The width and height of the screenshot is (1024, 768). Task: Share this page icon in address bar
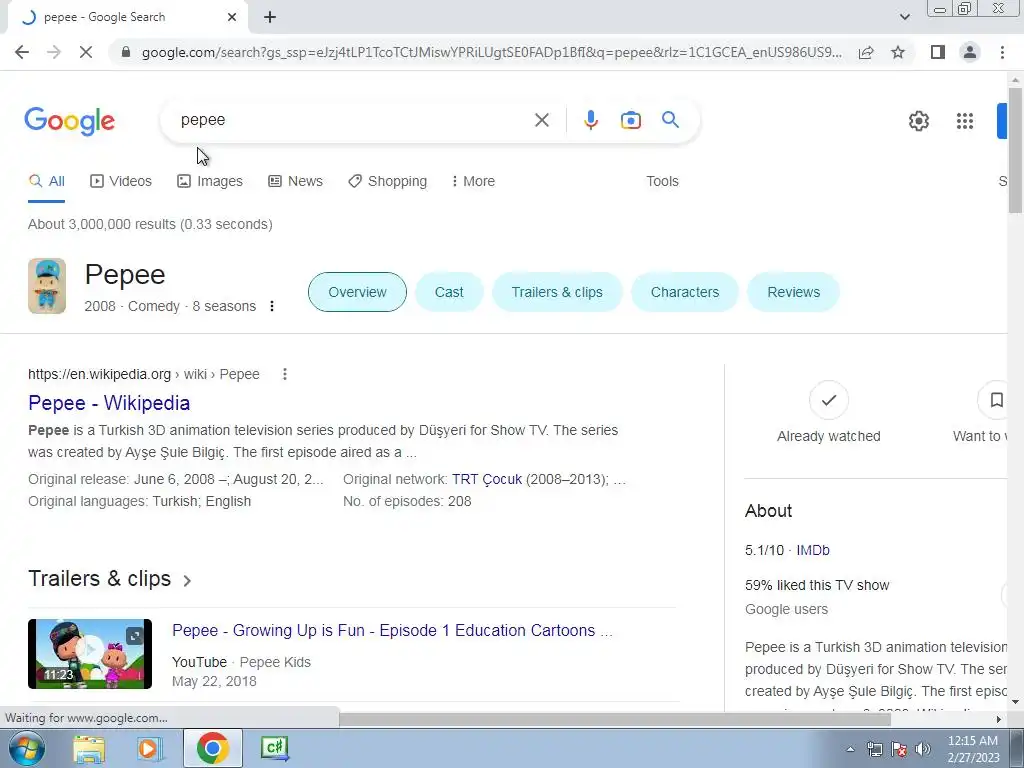(x=866, y=52)
